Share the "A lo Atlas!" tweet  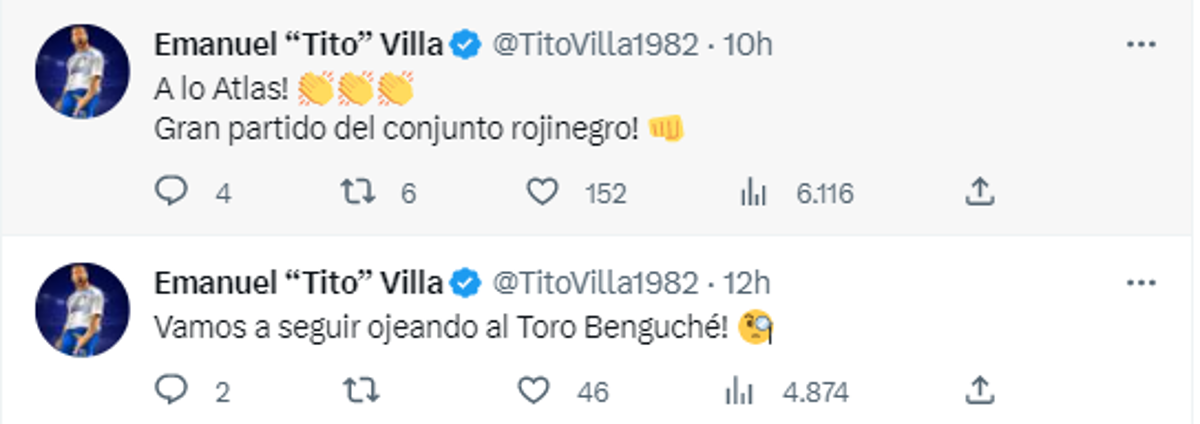point(980,191)
